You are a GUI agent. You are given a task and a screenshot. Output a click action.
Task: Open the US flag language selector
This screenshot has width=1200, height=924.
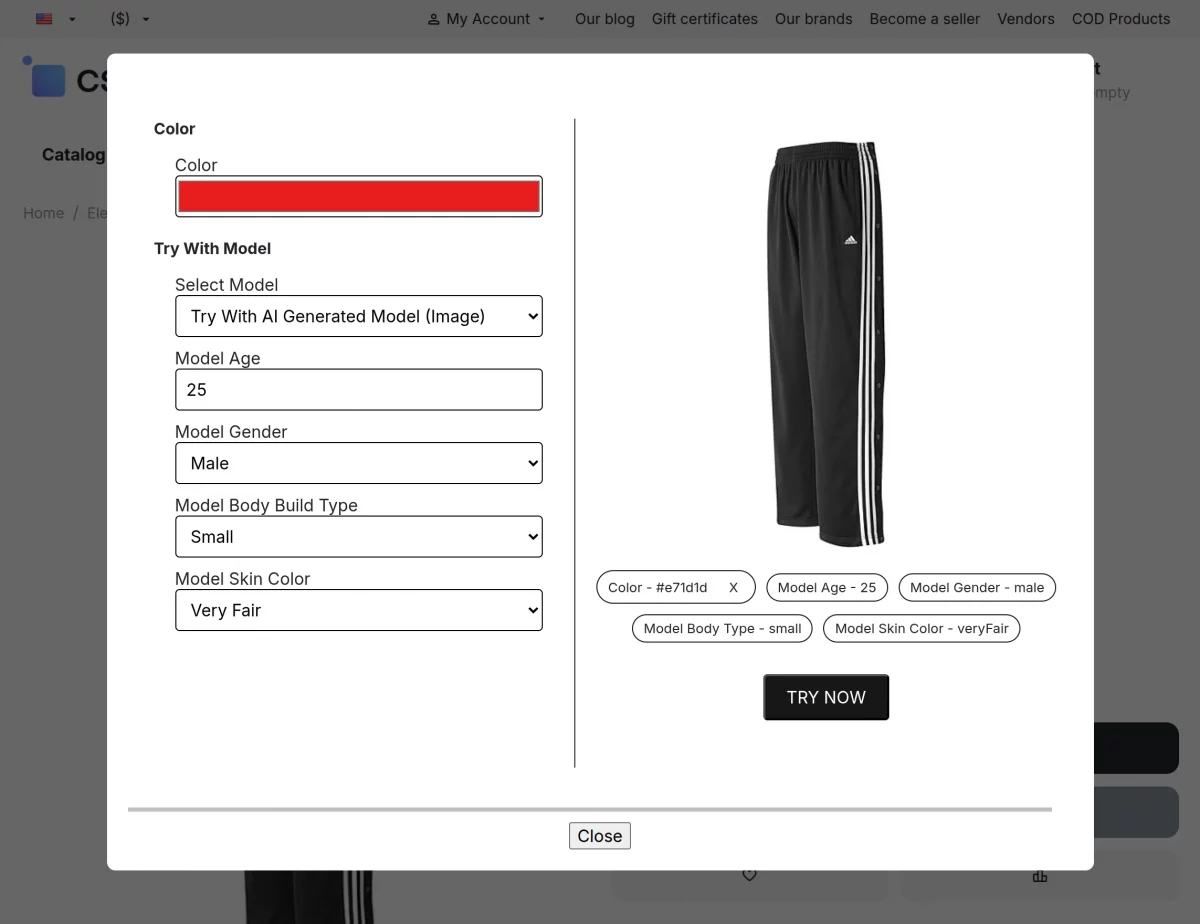[x=55, y=18]
